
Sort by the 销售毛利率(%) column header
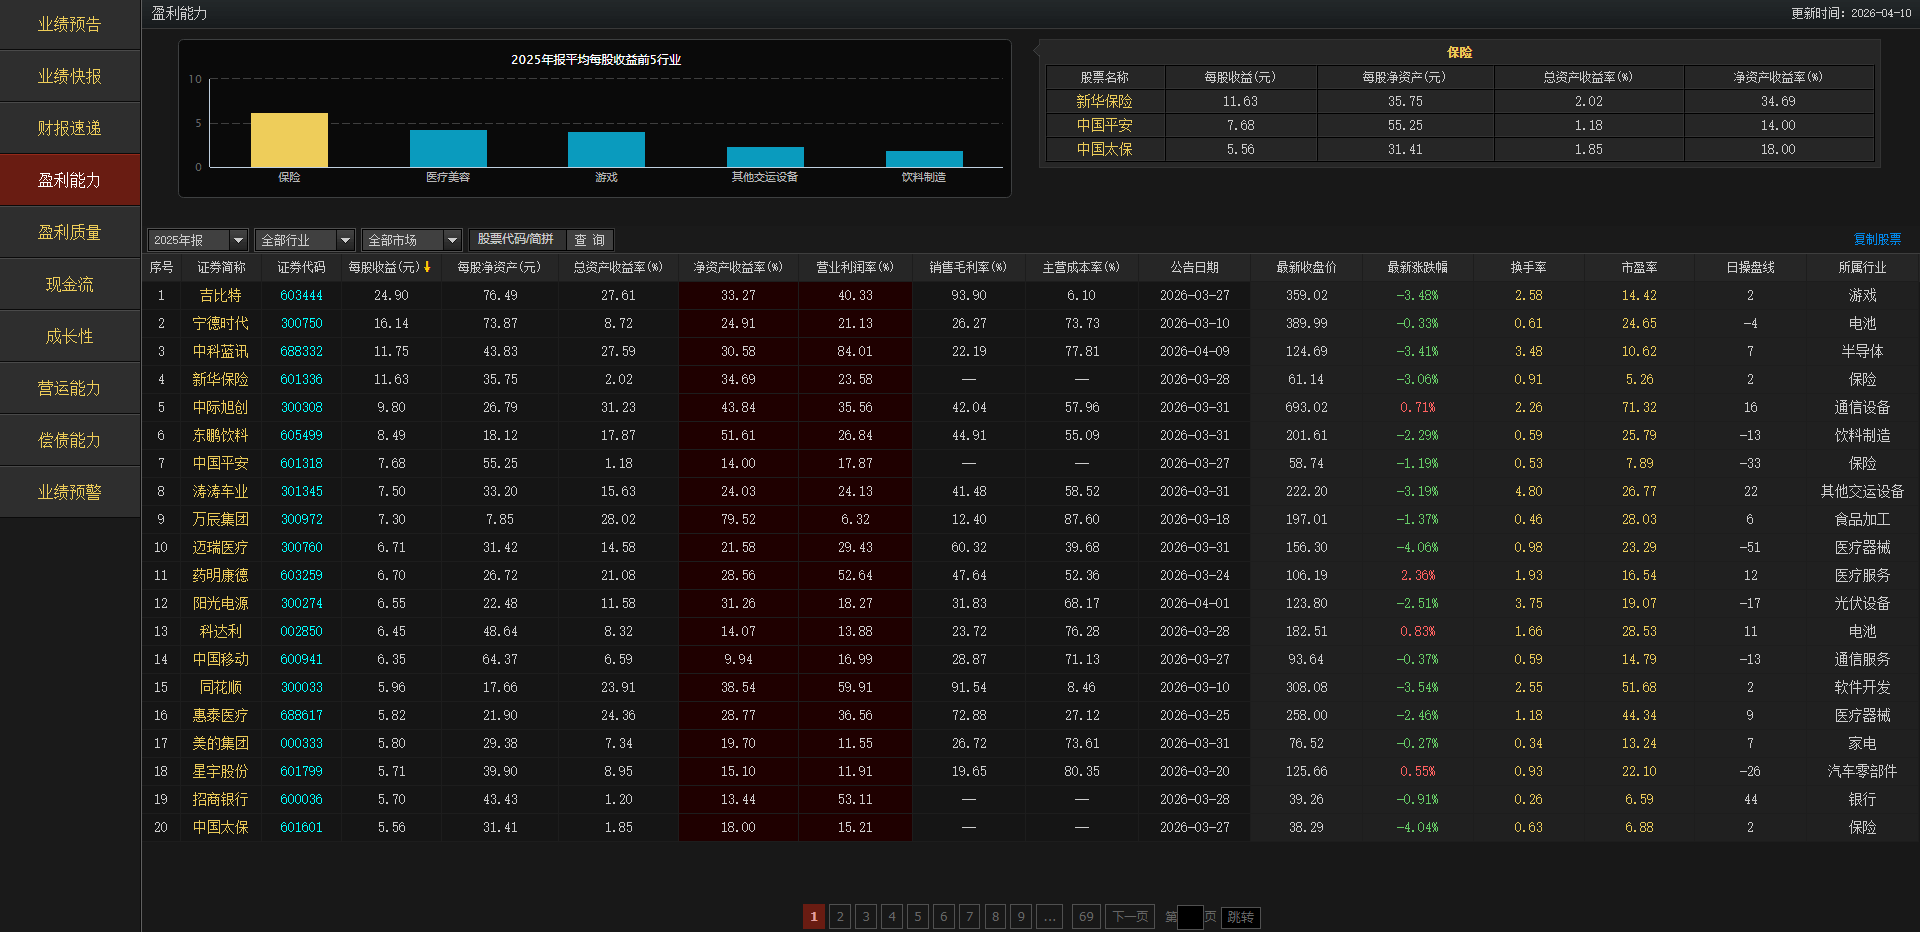(x=968, y=268)
